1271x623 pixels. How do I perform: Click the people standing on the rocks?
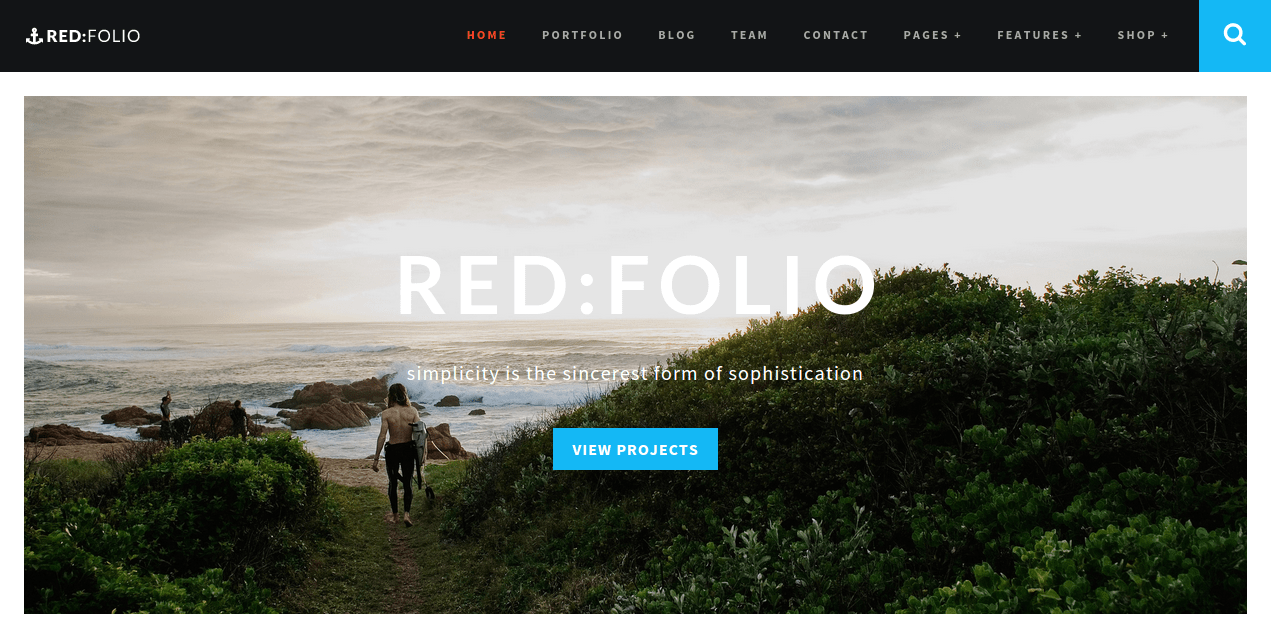(203, 416)
